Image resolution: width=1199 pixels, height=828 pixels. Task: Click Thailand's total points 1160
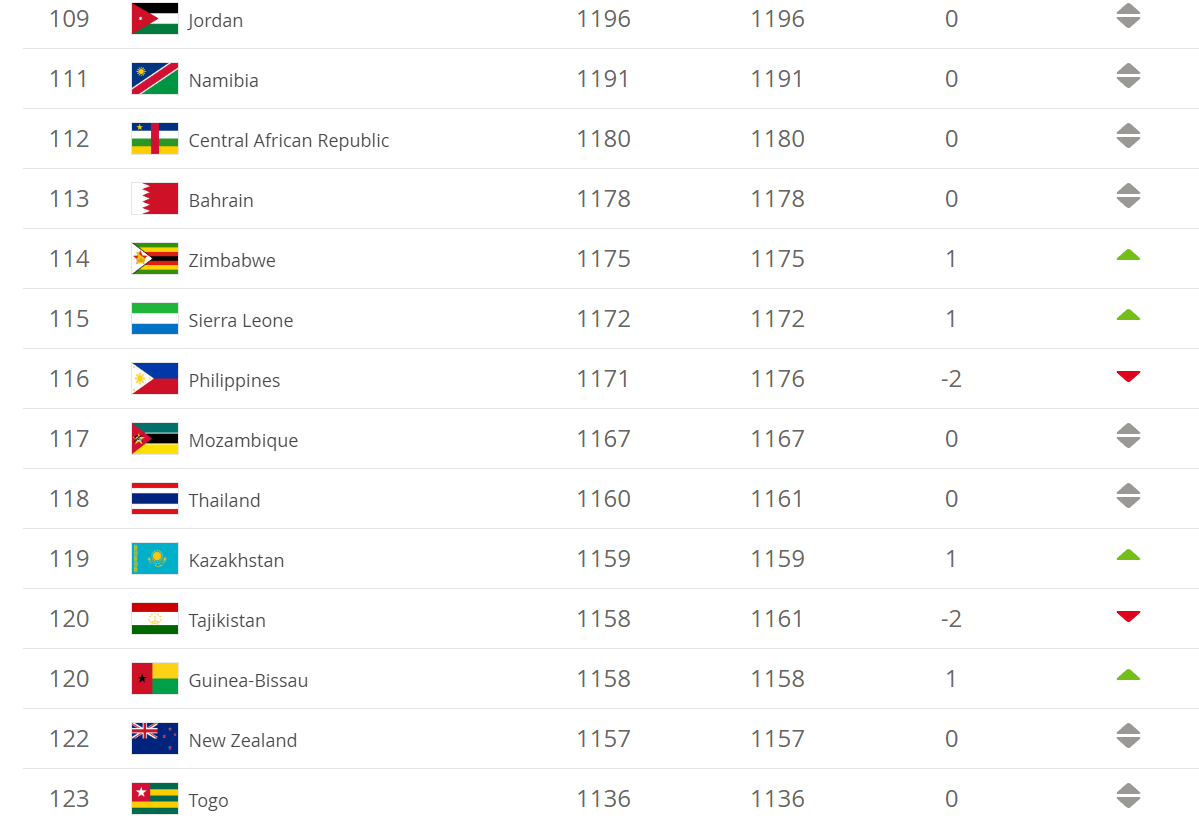click(x=603, y=499)
